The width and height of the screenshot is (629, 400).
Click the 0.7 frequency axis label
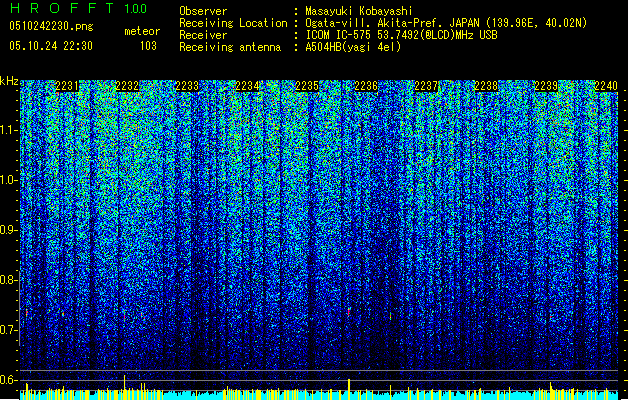(9, 330)
